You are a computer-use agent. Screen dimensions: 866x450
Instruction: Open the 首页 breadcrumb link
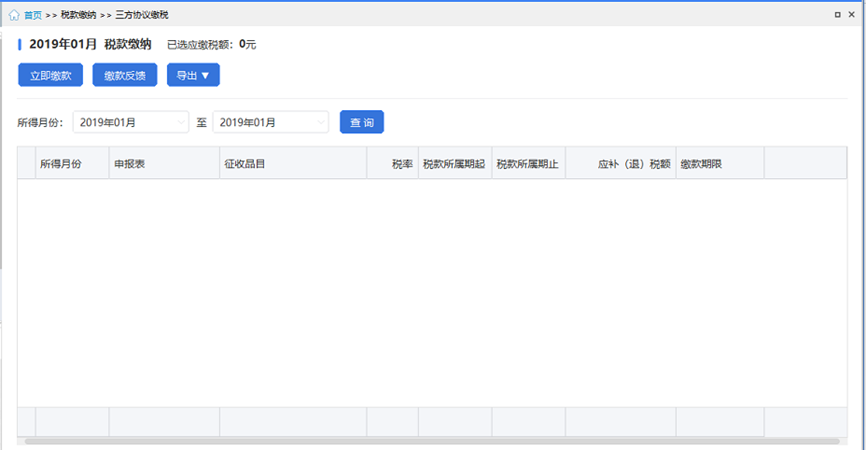(33, 15)
